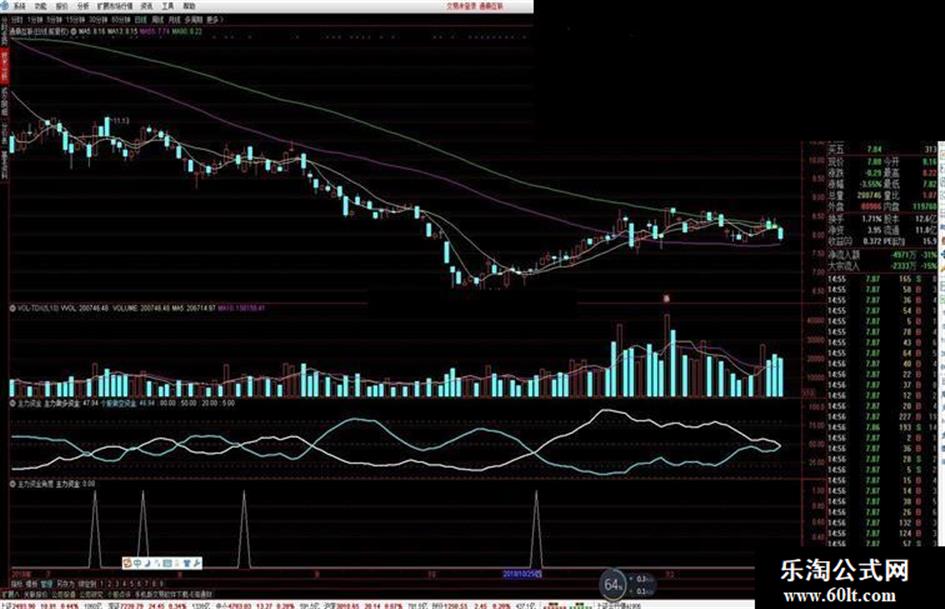
Task: Click the 净流入额 row
Action: point(882,254)
